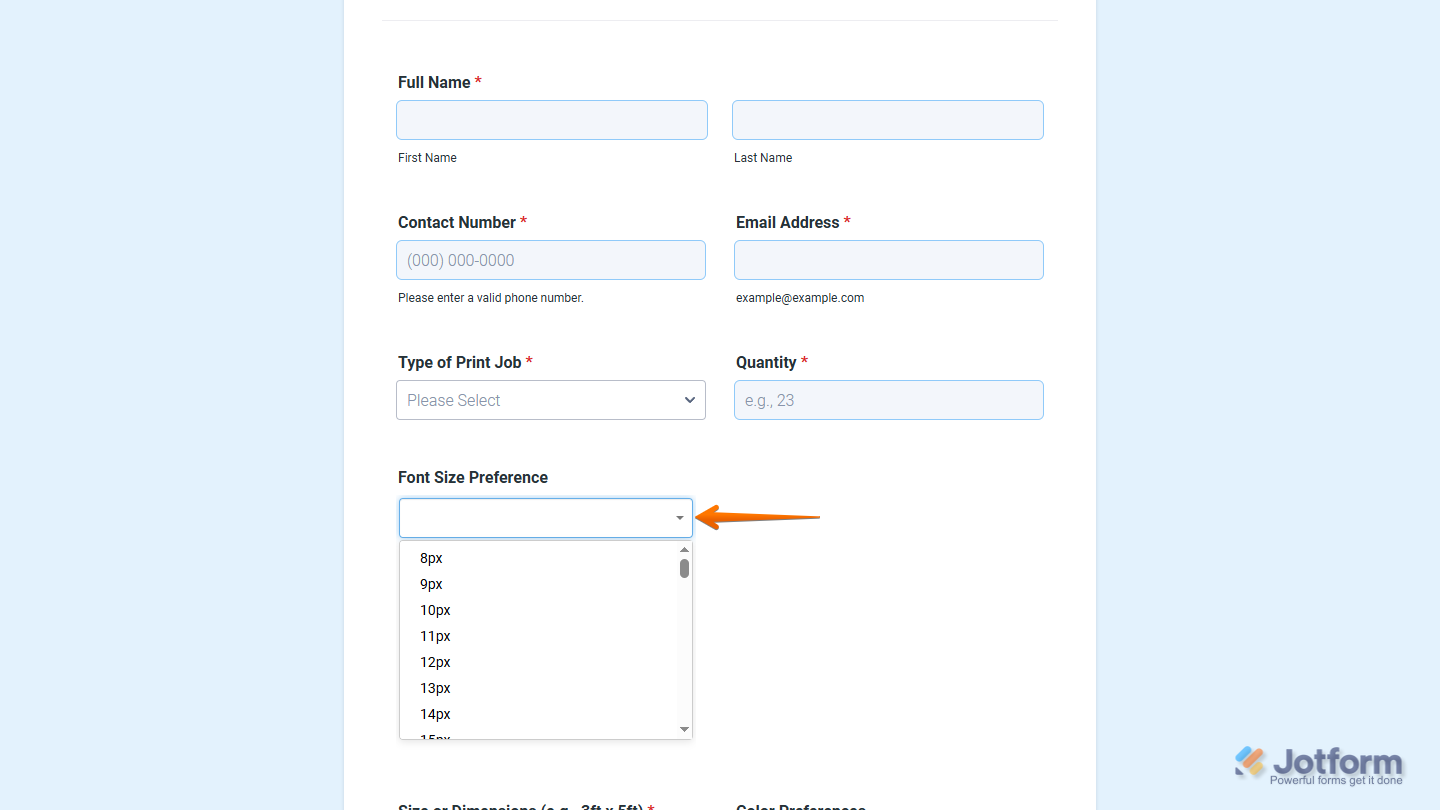Open the Font Size Preference dropdown
The image size is (1440, 810).
click(545, 517)
